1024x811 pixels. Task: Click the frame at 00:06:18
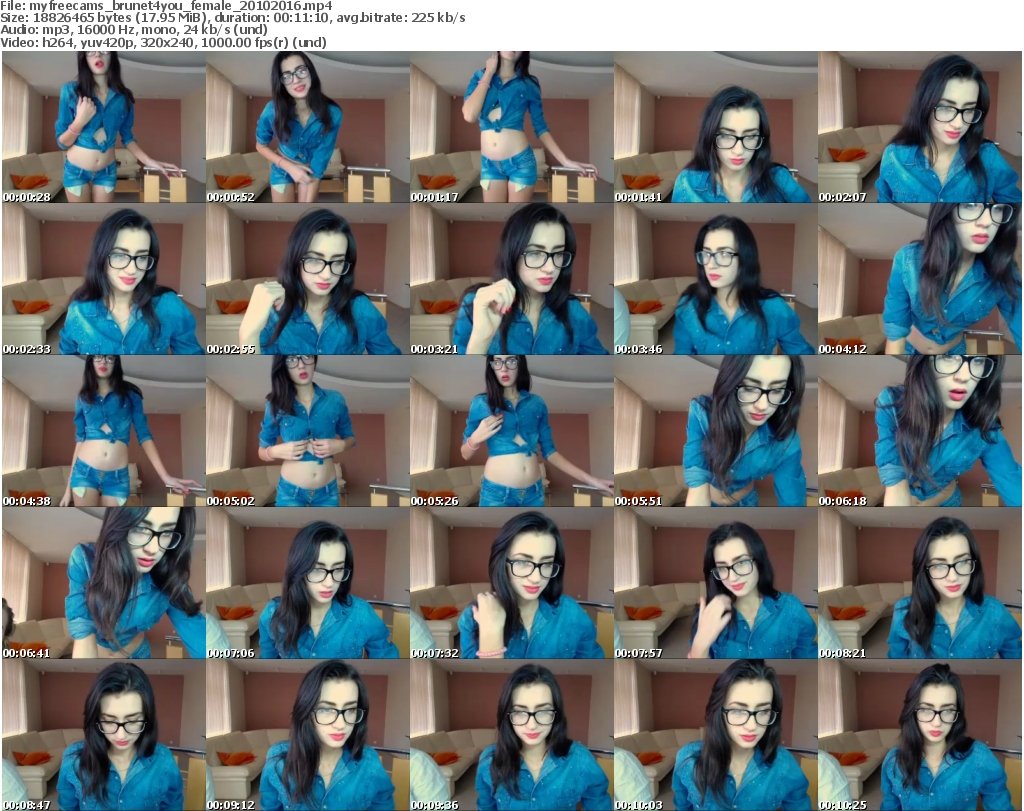point(920,432)
